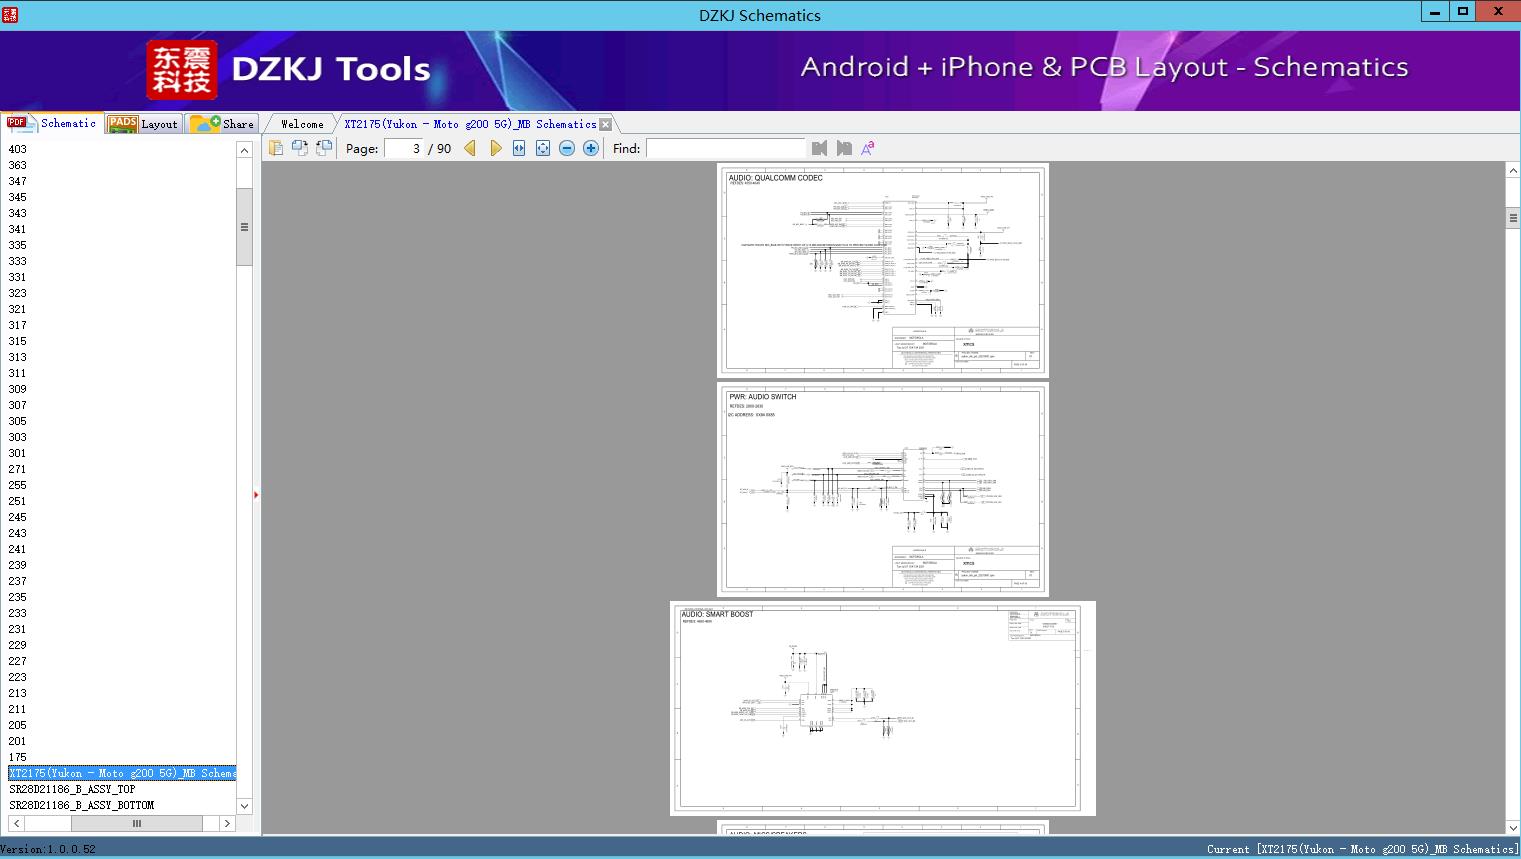The width and height of the screenshot is (1521, 859).
Task: Click the page number input field
Action: point(403,148)
